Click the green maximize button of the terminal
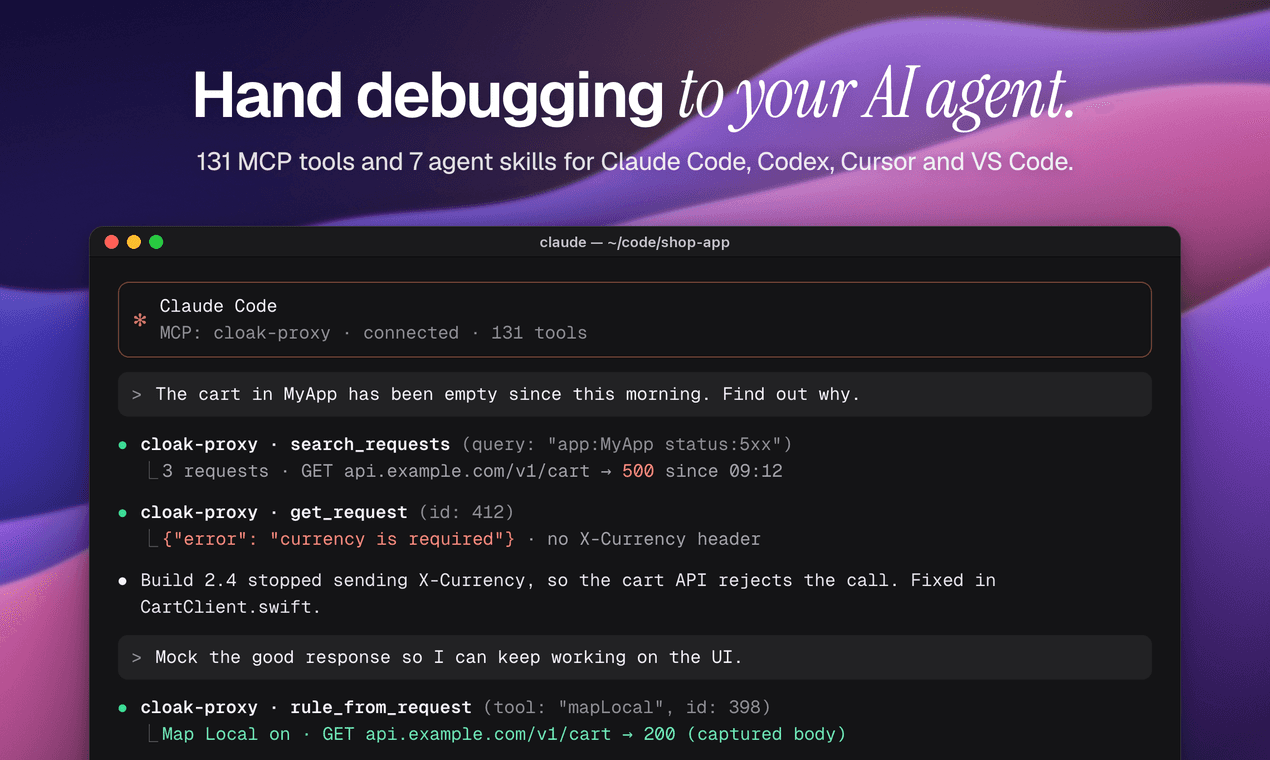Viewport: 1270px width, 760px height. click(156, 242)
